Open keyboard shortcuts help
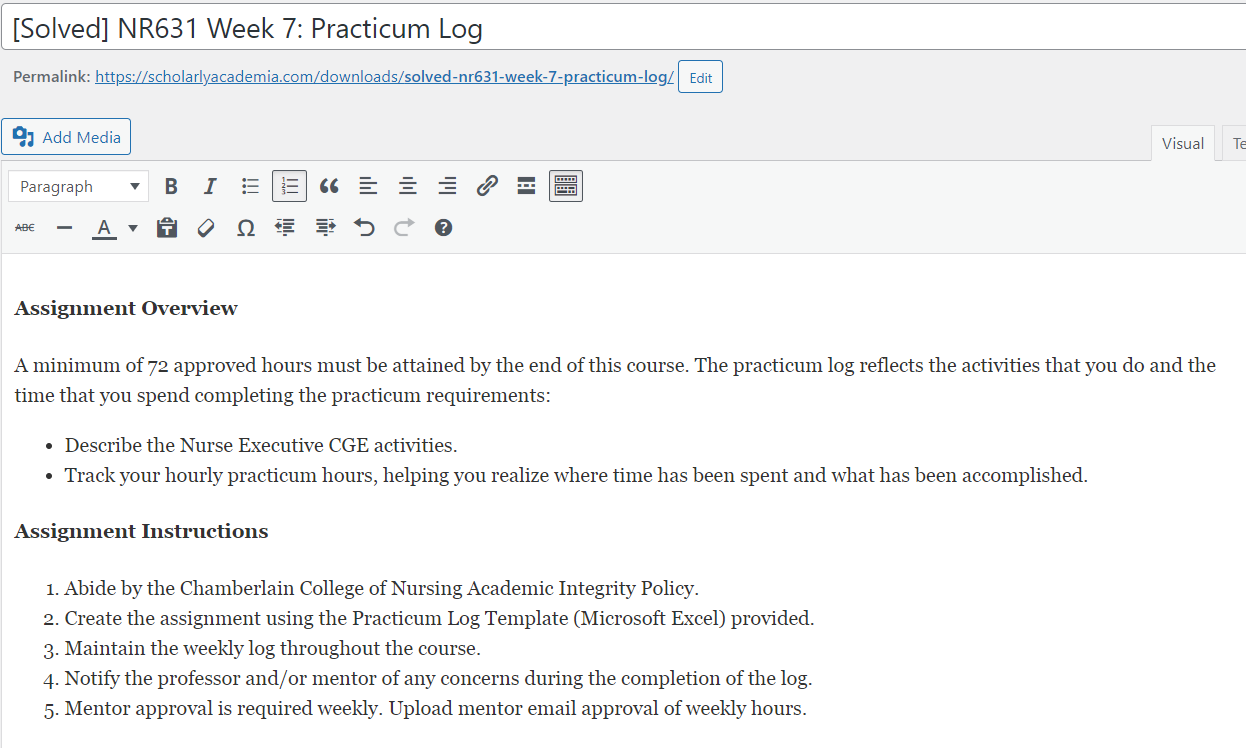Image resolution: width=1246 pixels, height=748 pixels. point(443,228)
